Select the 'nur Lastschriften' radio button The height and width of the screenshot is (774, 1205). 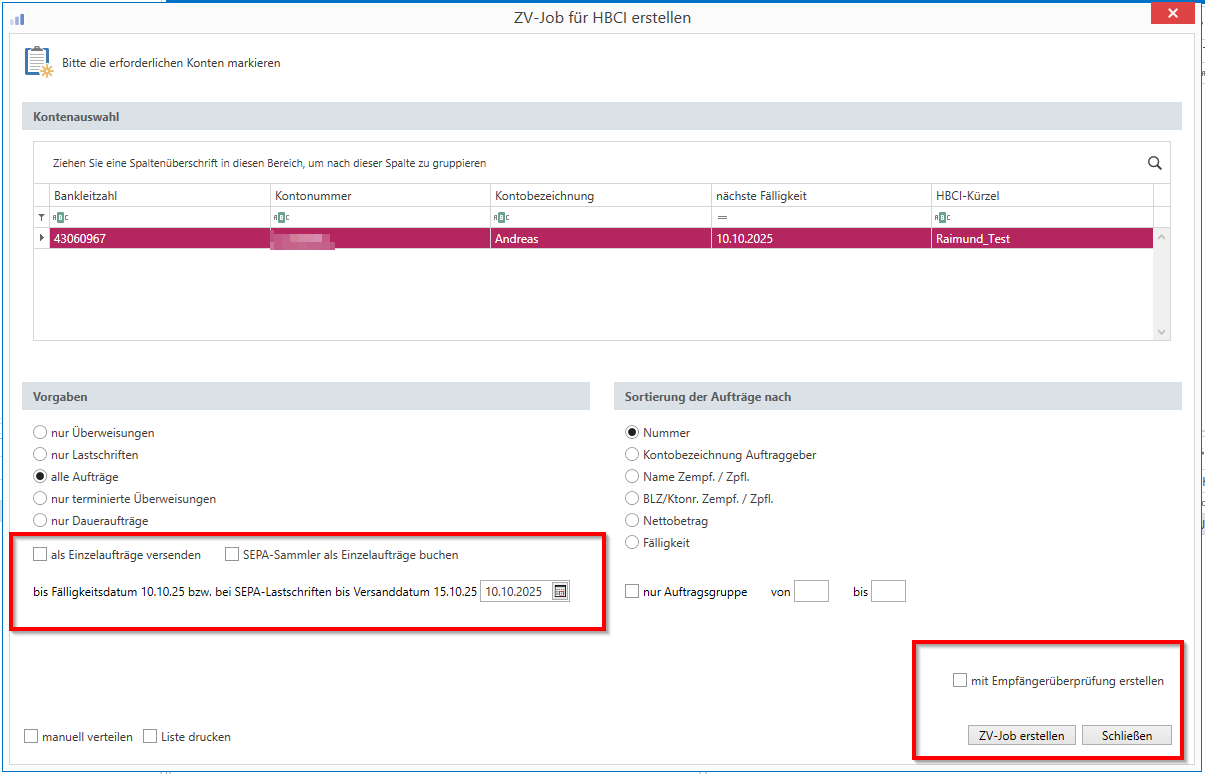click(40, 455)
